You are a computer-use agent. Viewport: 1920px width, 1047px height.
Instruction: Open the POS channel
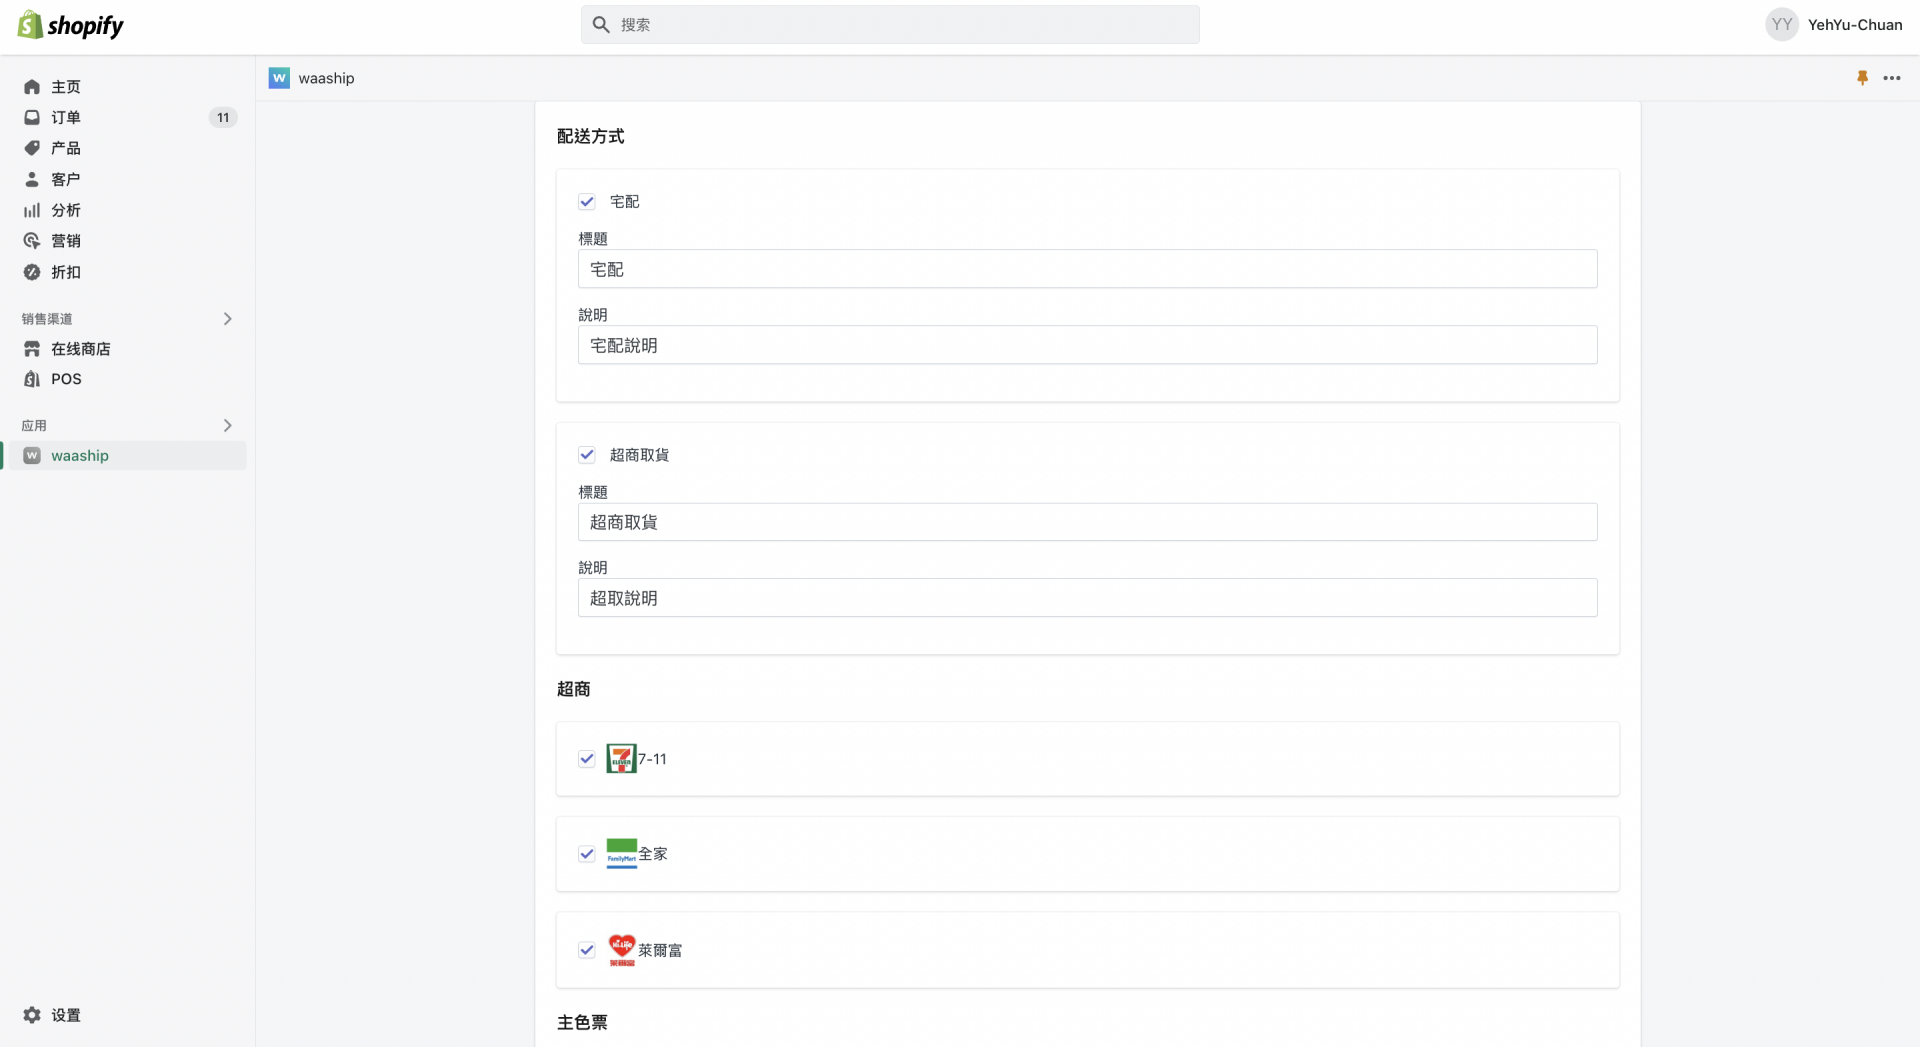pos(66,379)
